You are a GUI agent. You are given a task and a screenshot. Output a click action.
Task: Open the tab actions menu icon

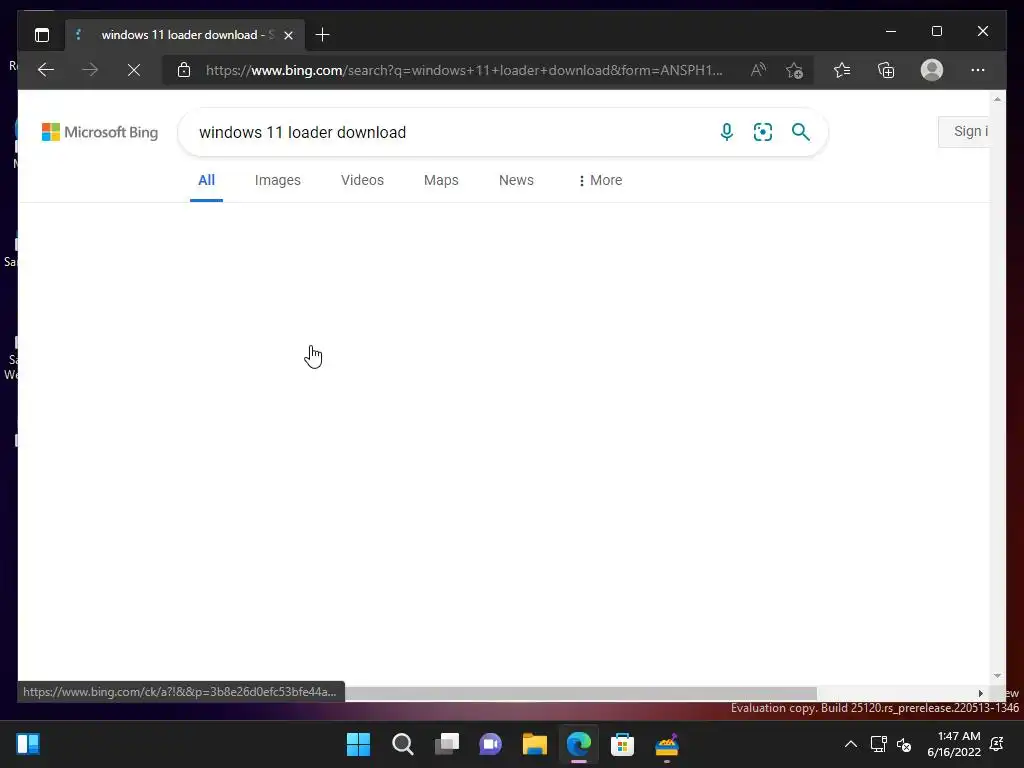tap(42, 35)
